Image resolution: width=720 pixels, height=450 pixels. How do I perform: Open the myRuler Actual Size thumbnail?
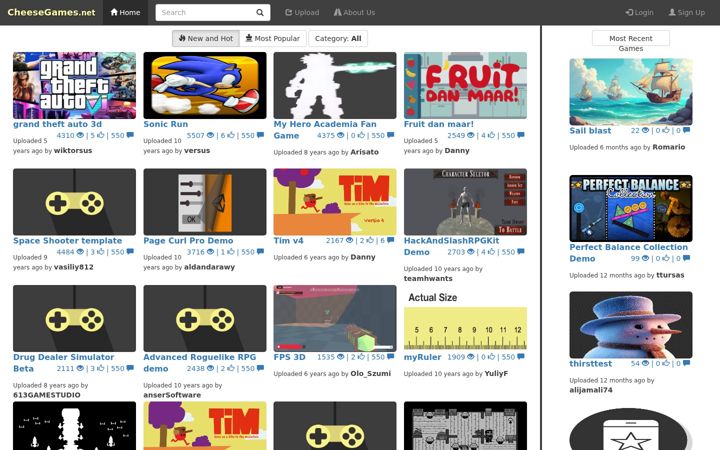click(x=465, y=318)
